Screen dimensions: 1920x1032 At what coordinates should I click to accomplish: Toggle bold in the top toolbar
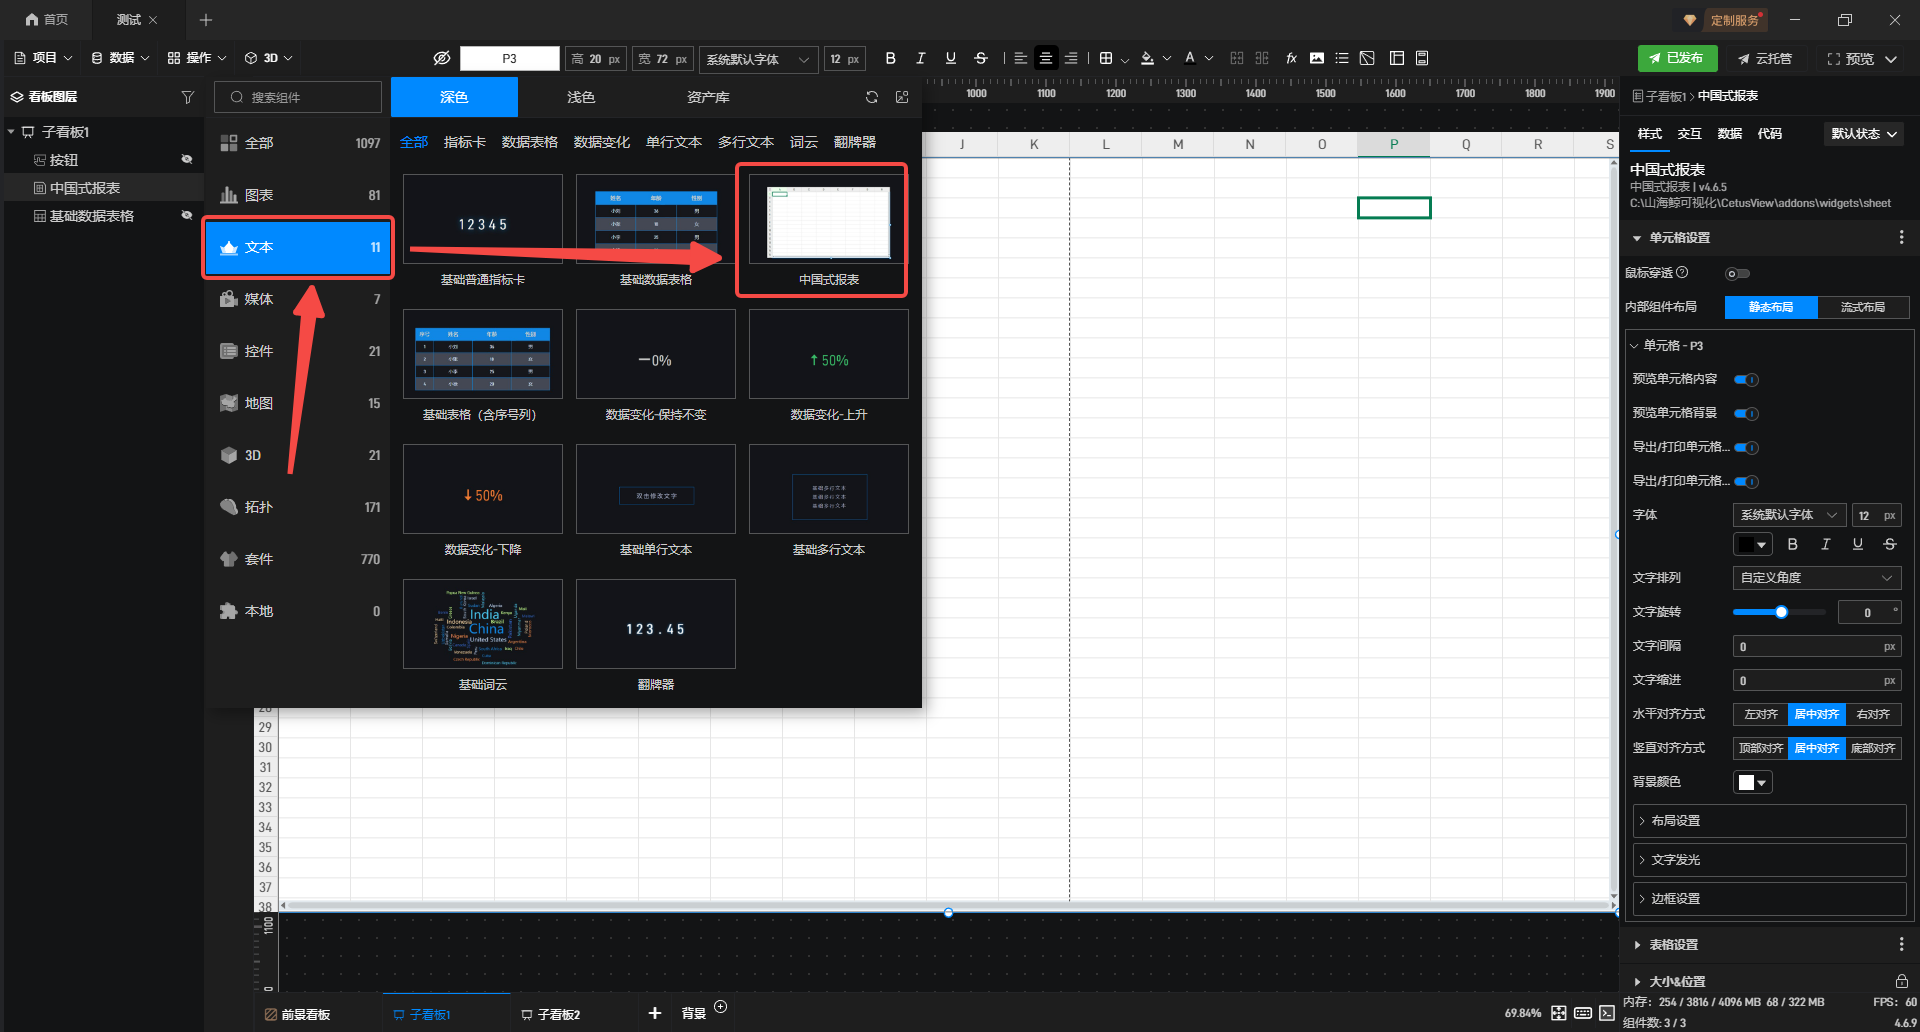890,58
